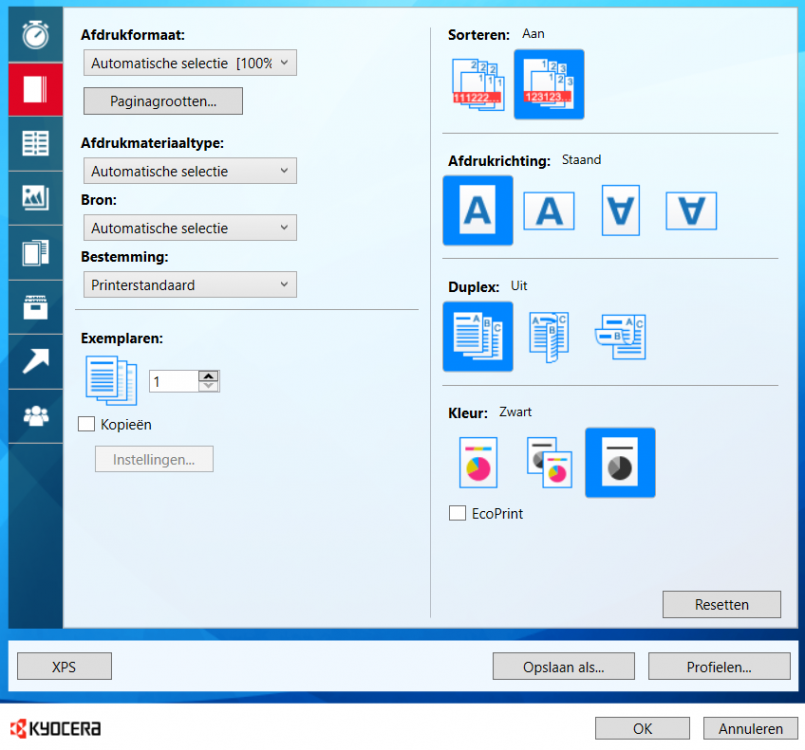Open the Bestemming dropdown
Viewport: 805px width, 750px height.
(x=190, y=284)
